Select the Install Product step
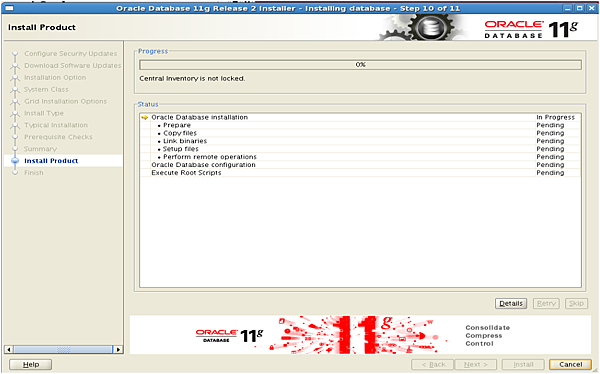 pos(51,161)
